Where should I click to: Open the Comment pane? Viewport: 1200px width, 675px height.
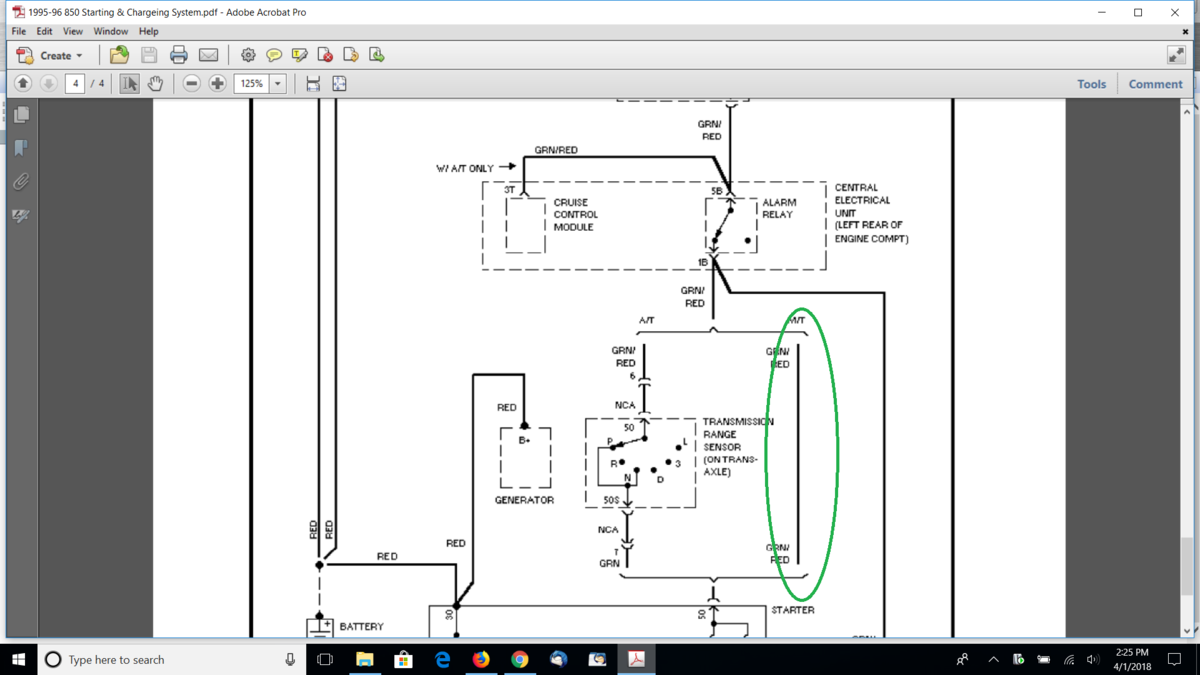(1155, 84)
